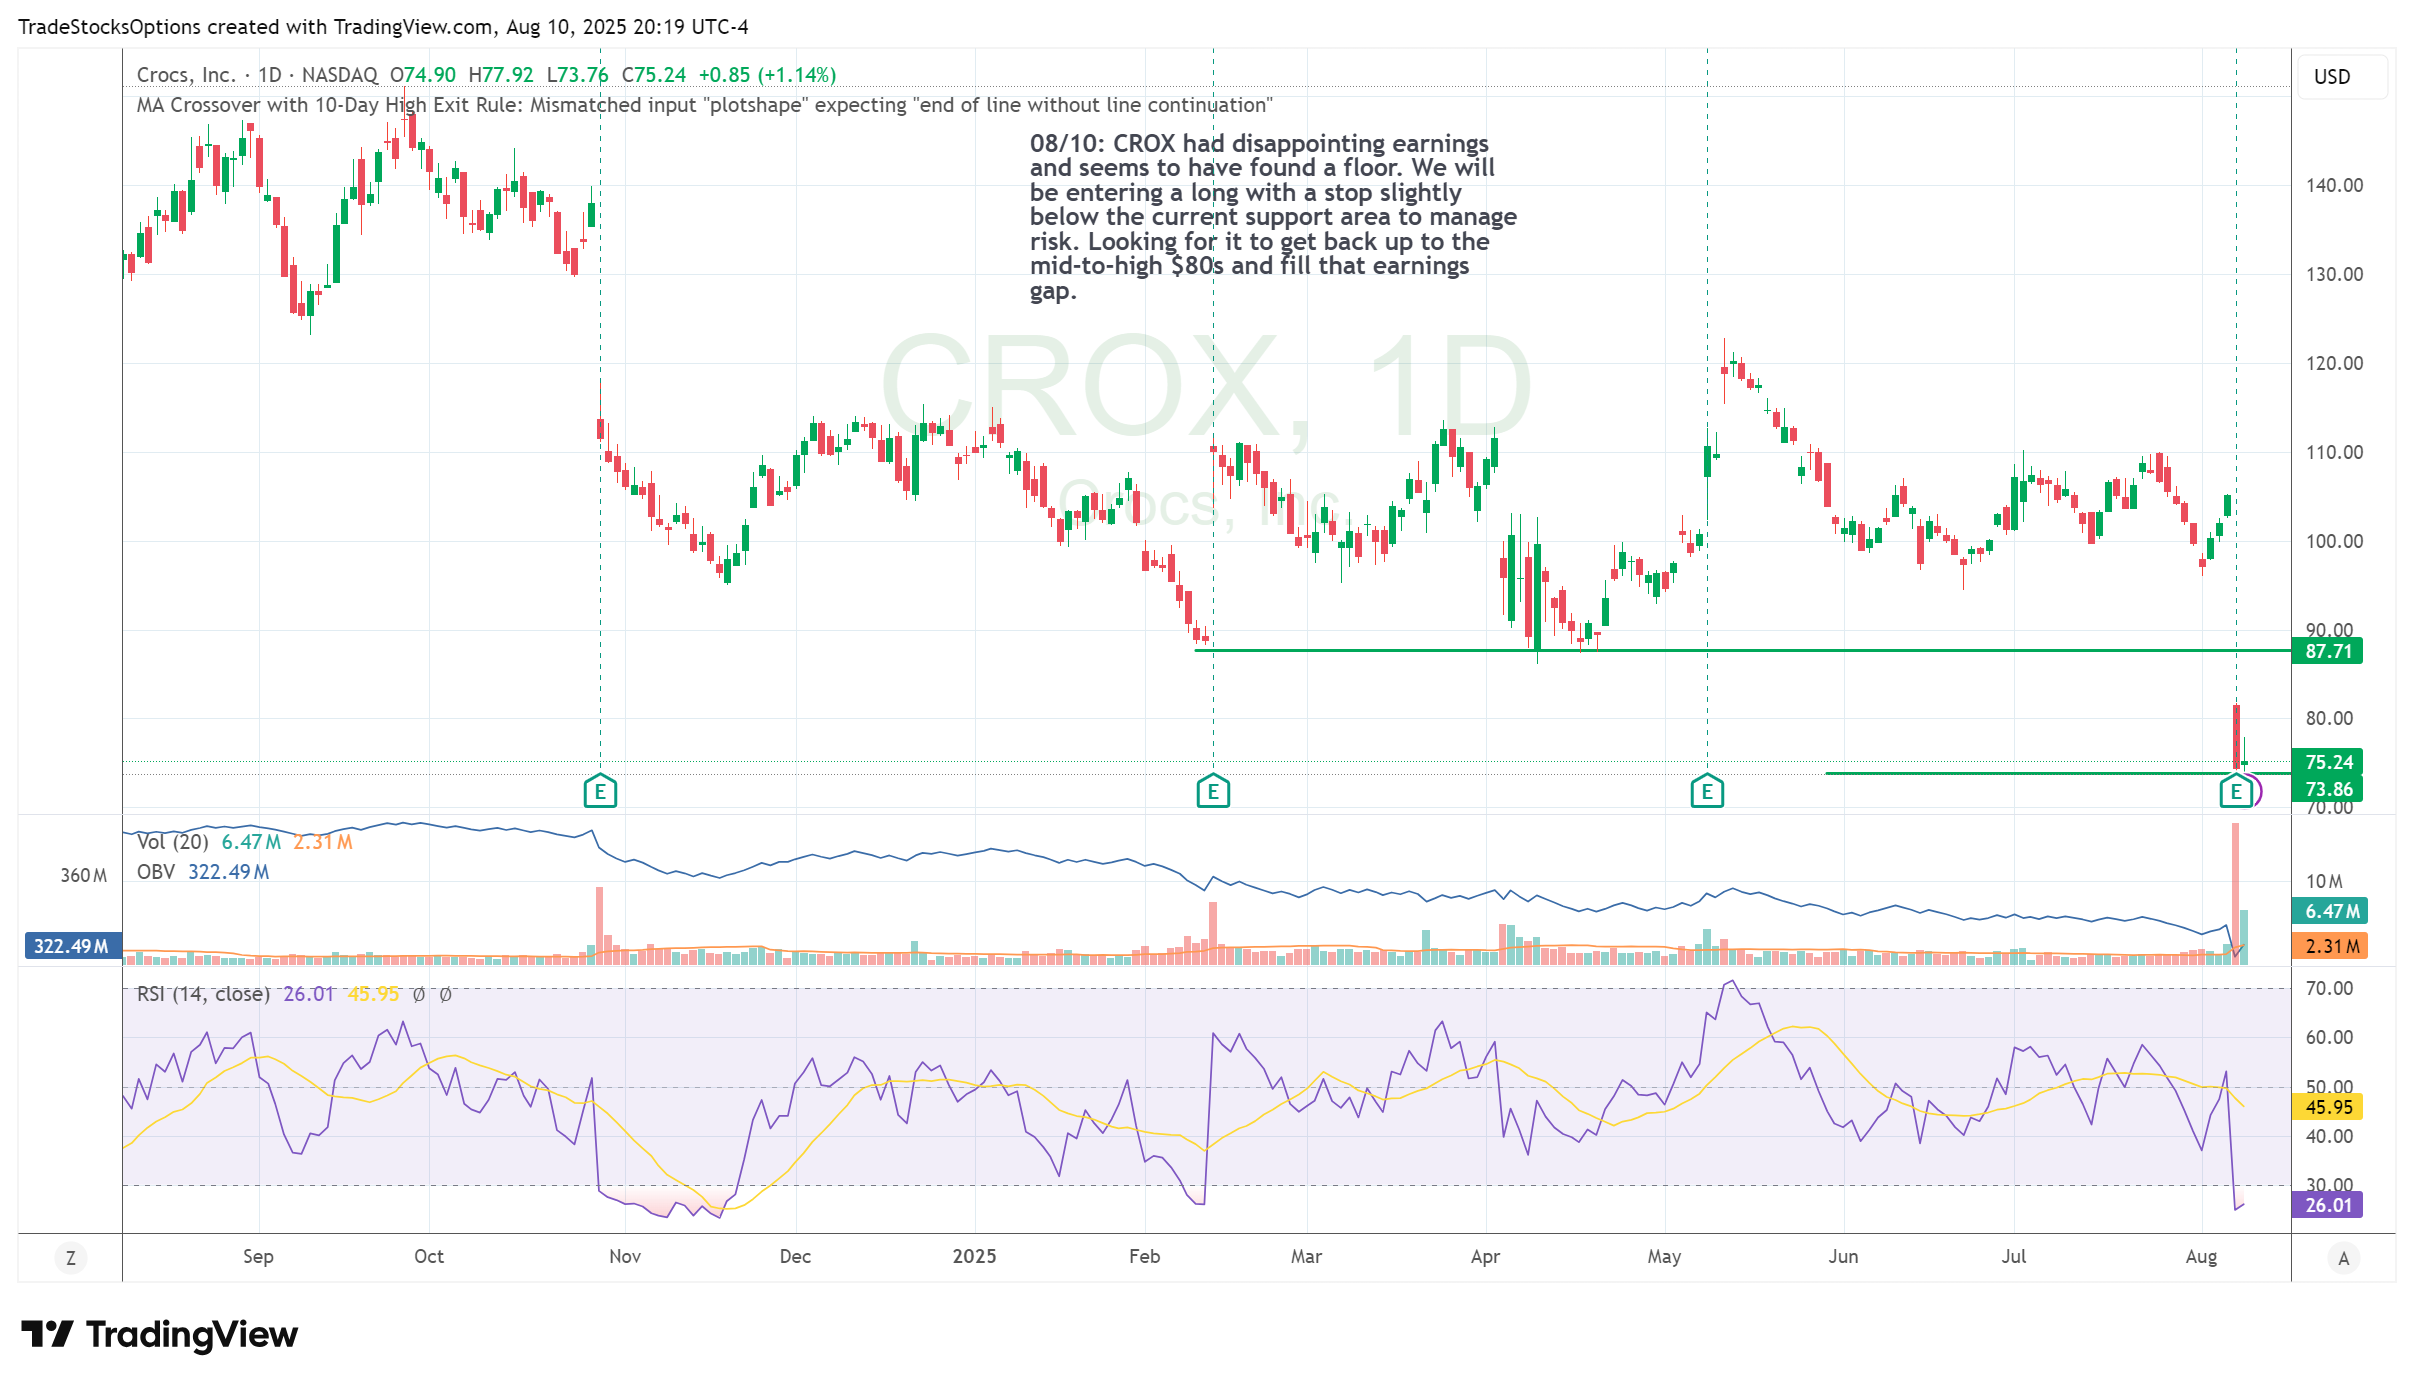This screenshot has width=2414, height=1387.
Task: Click the 2025 label on time axis
Action: (x=974, y=1256)
